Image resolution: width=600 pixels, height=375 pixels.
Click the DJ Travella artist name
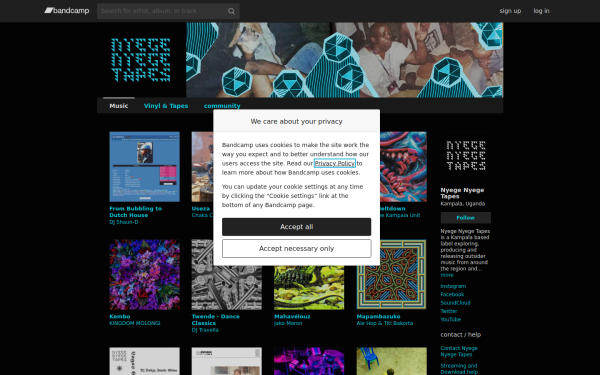tap(205, 330)
